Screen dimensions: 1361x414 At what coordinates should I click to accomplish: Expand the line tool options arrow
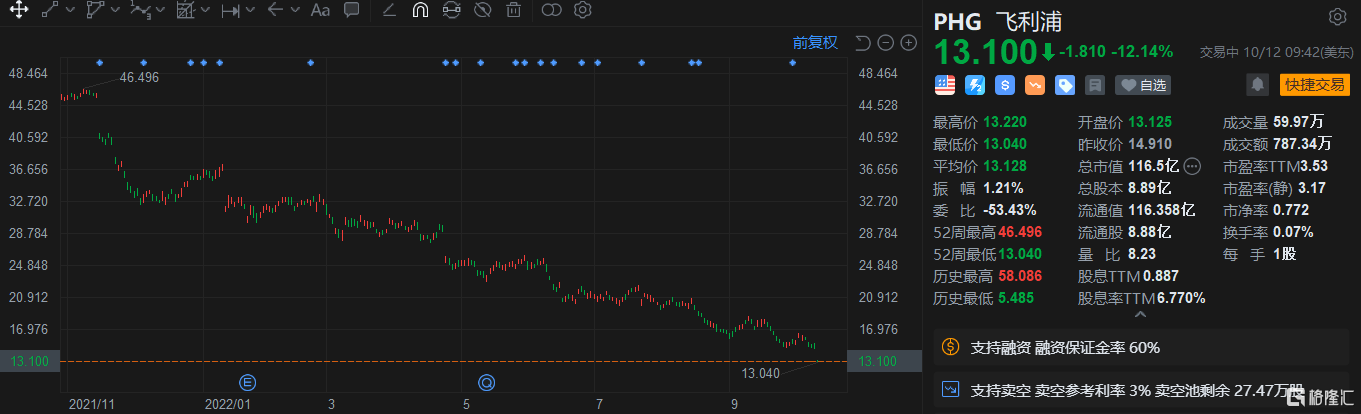(70, 10)
